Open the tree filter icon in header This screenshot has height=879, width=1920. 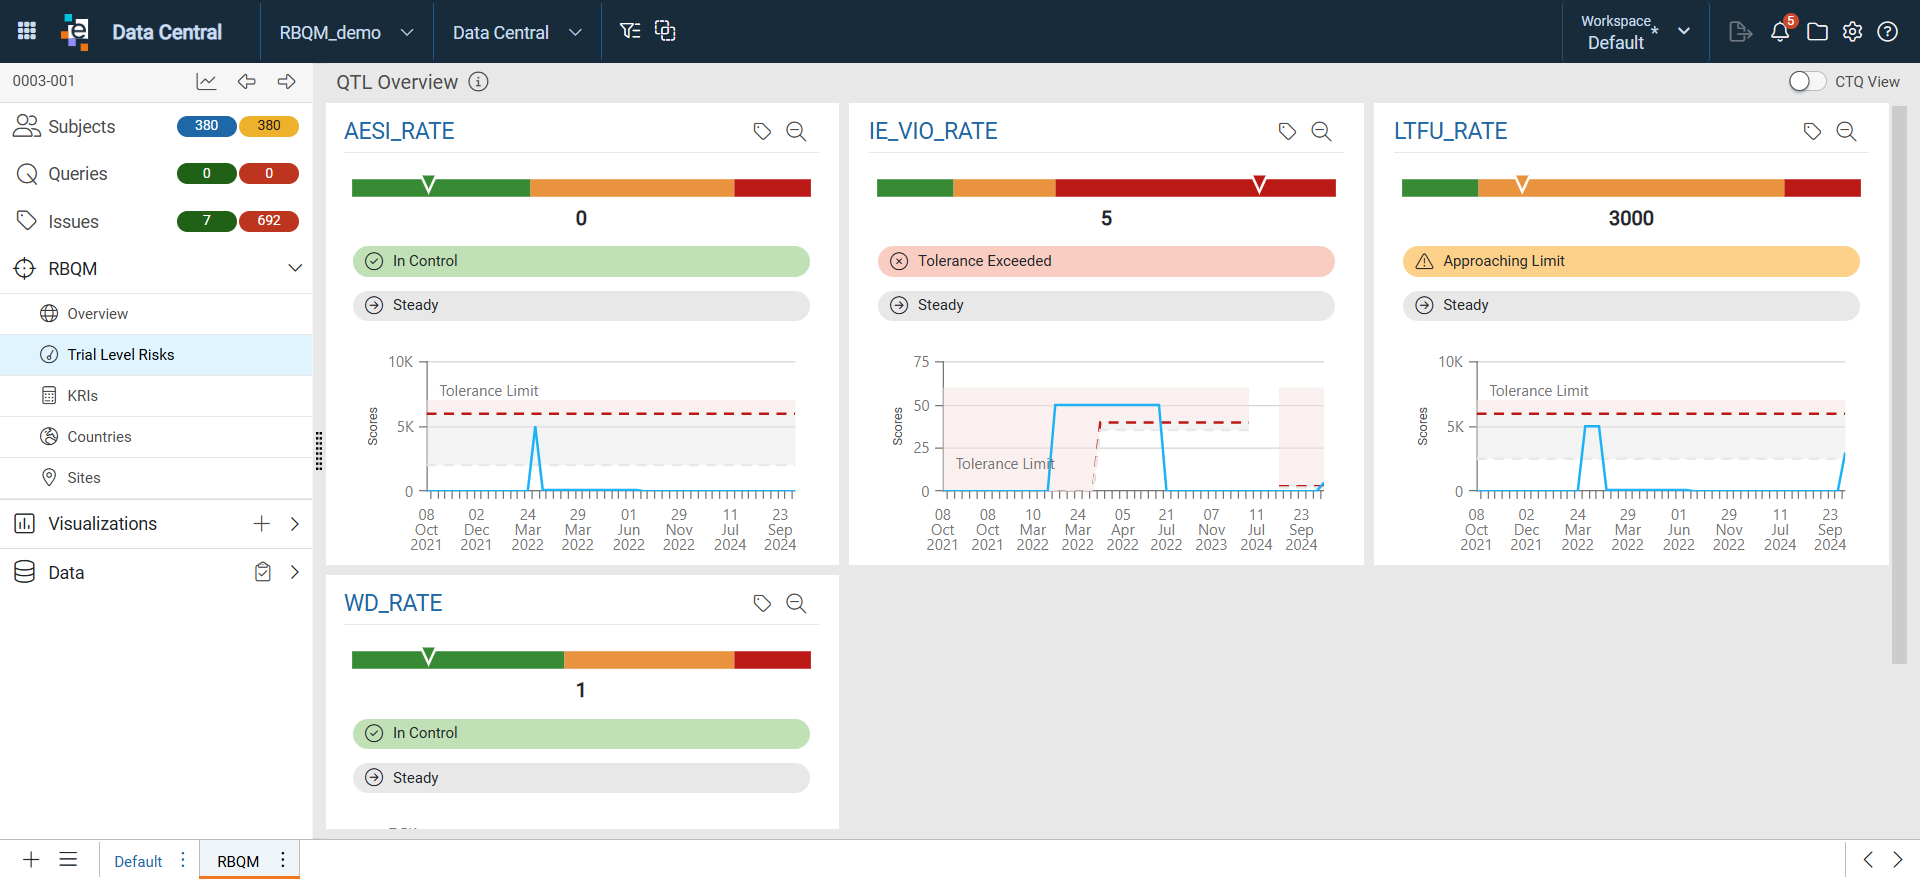point(630,31)
